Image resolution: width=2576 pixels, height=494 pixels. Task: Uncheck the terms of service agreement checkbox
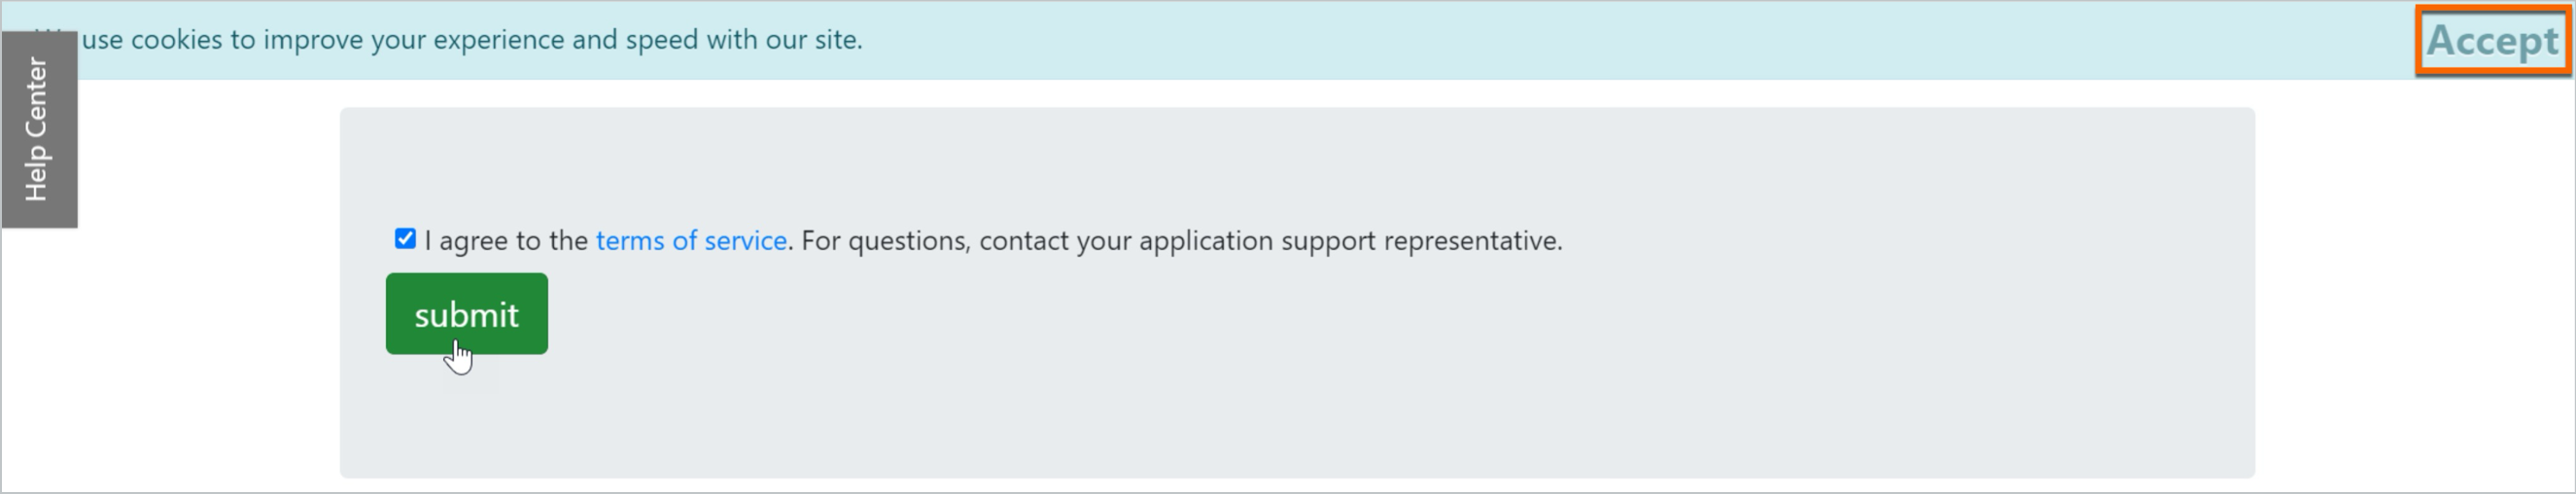click(x=405, y=239)
